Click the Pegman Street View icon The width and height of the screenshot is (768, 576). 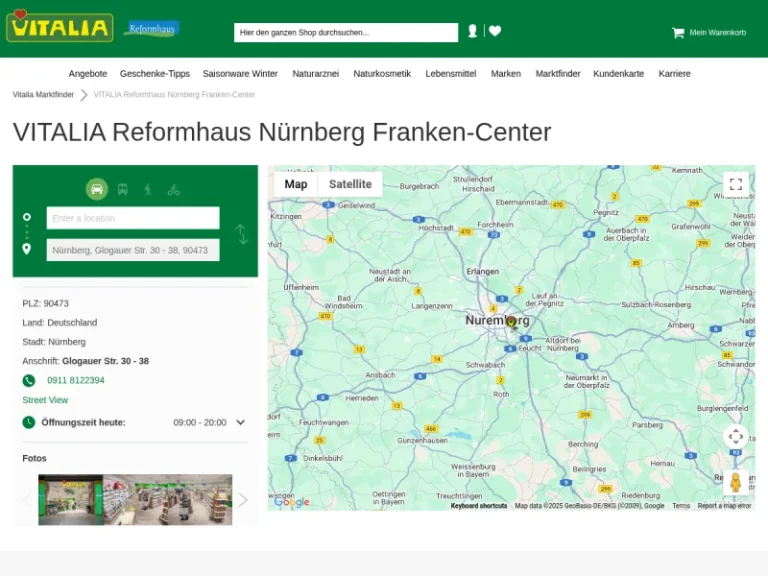pos(736,483)
